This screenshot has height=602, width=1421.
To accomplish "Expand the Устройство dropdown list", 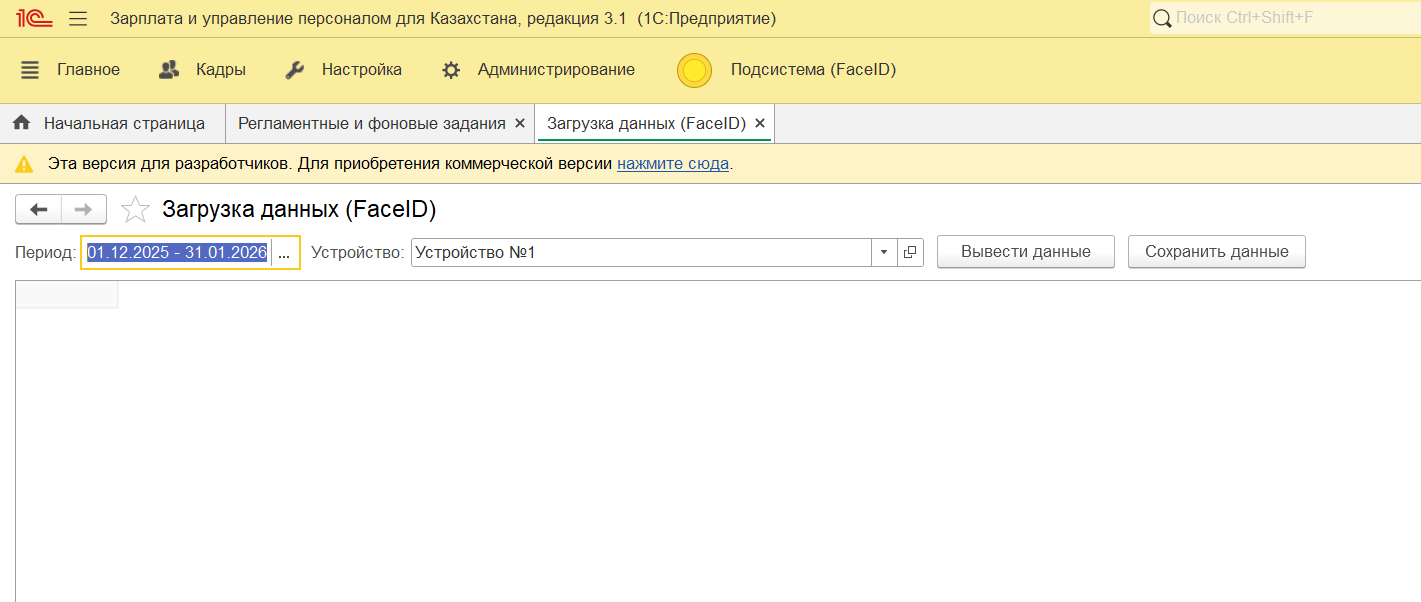I will click(883, 253).
